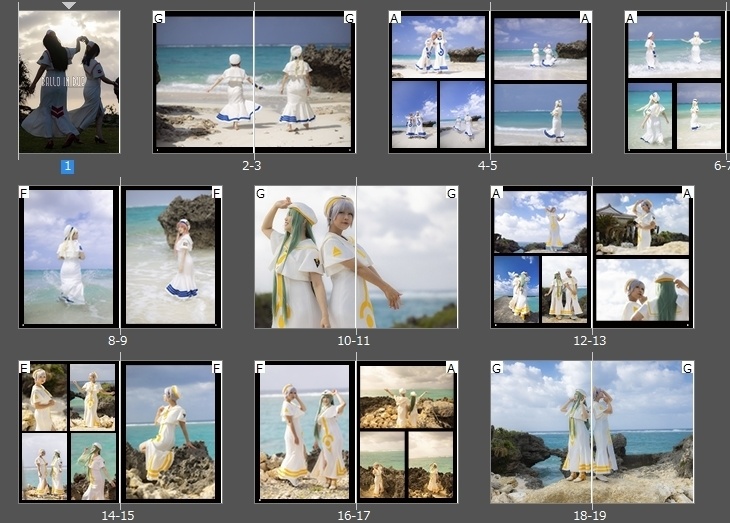Click the highlighted page number 1 label
This screenshot has width=730, height=523.
click(x=68, y=166)
